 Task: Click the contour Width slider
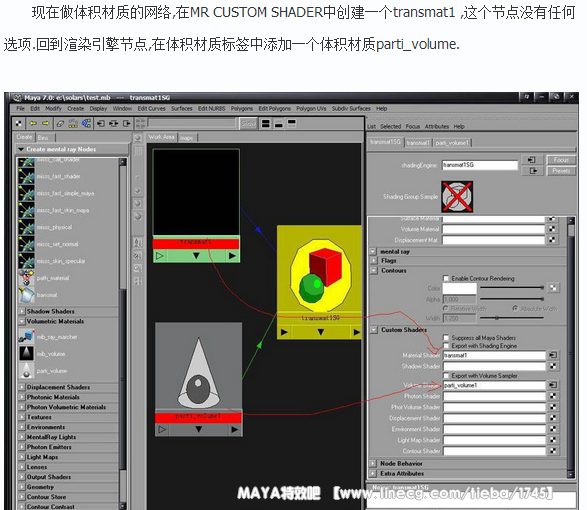click(512, 318)
